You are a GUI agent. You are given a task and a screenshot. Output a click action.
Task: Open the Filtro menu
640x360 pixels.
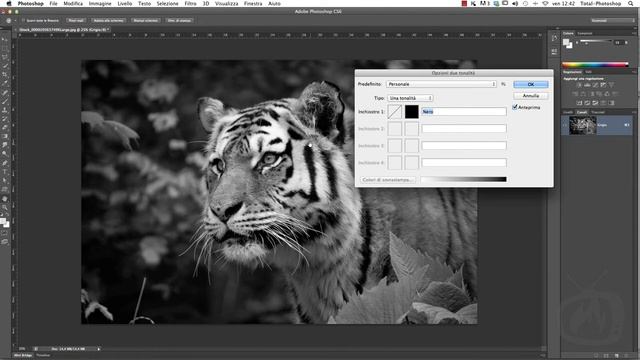tap(190, 3)
